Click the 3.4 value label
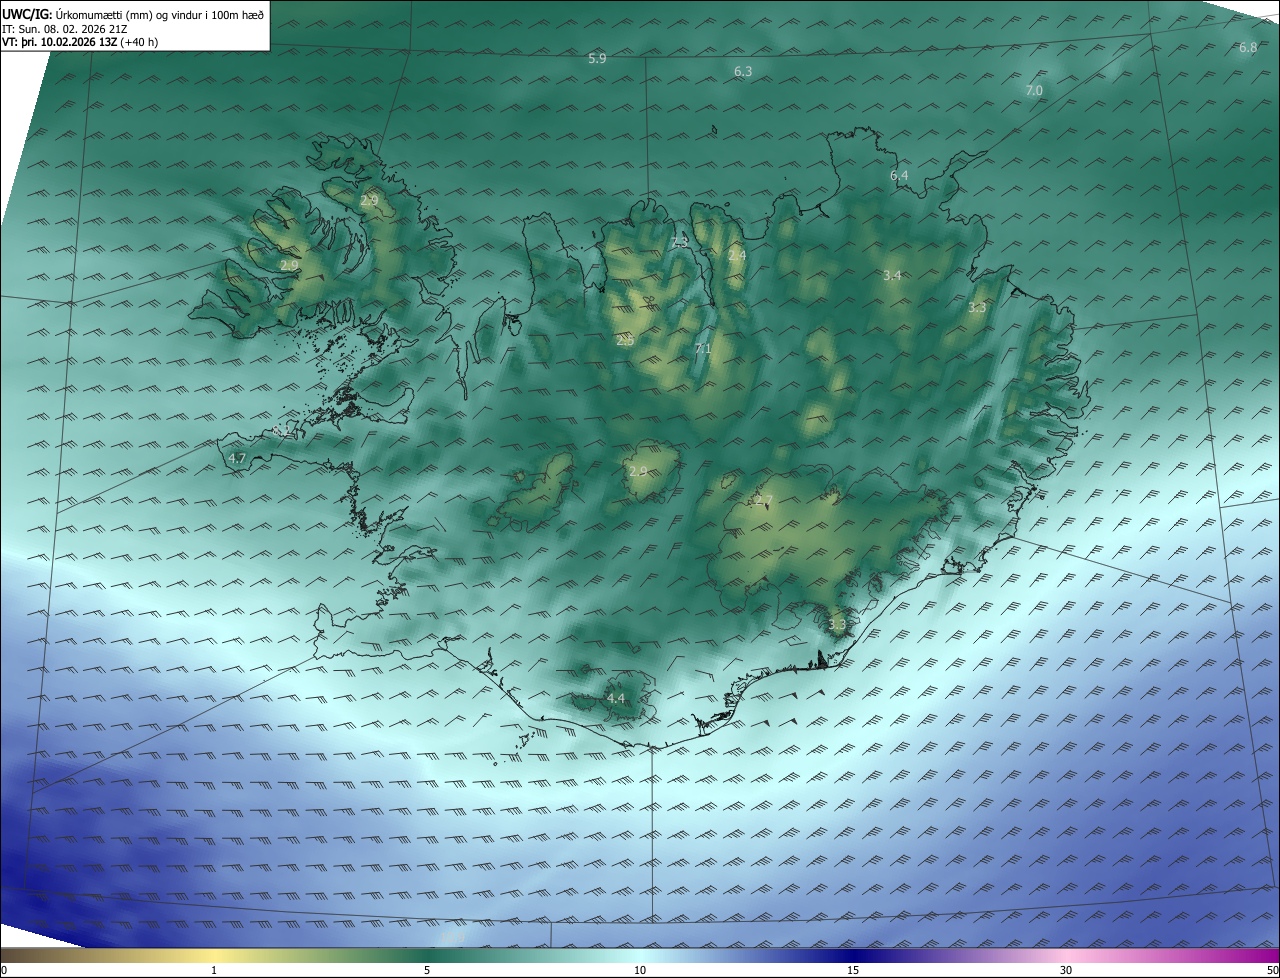The width and height of the screenshot is (1280, 978). pos(892,275)
